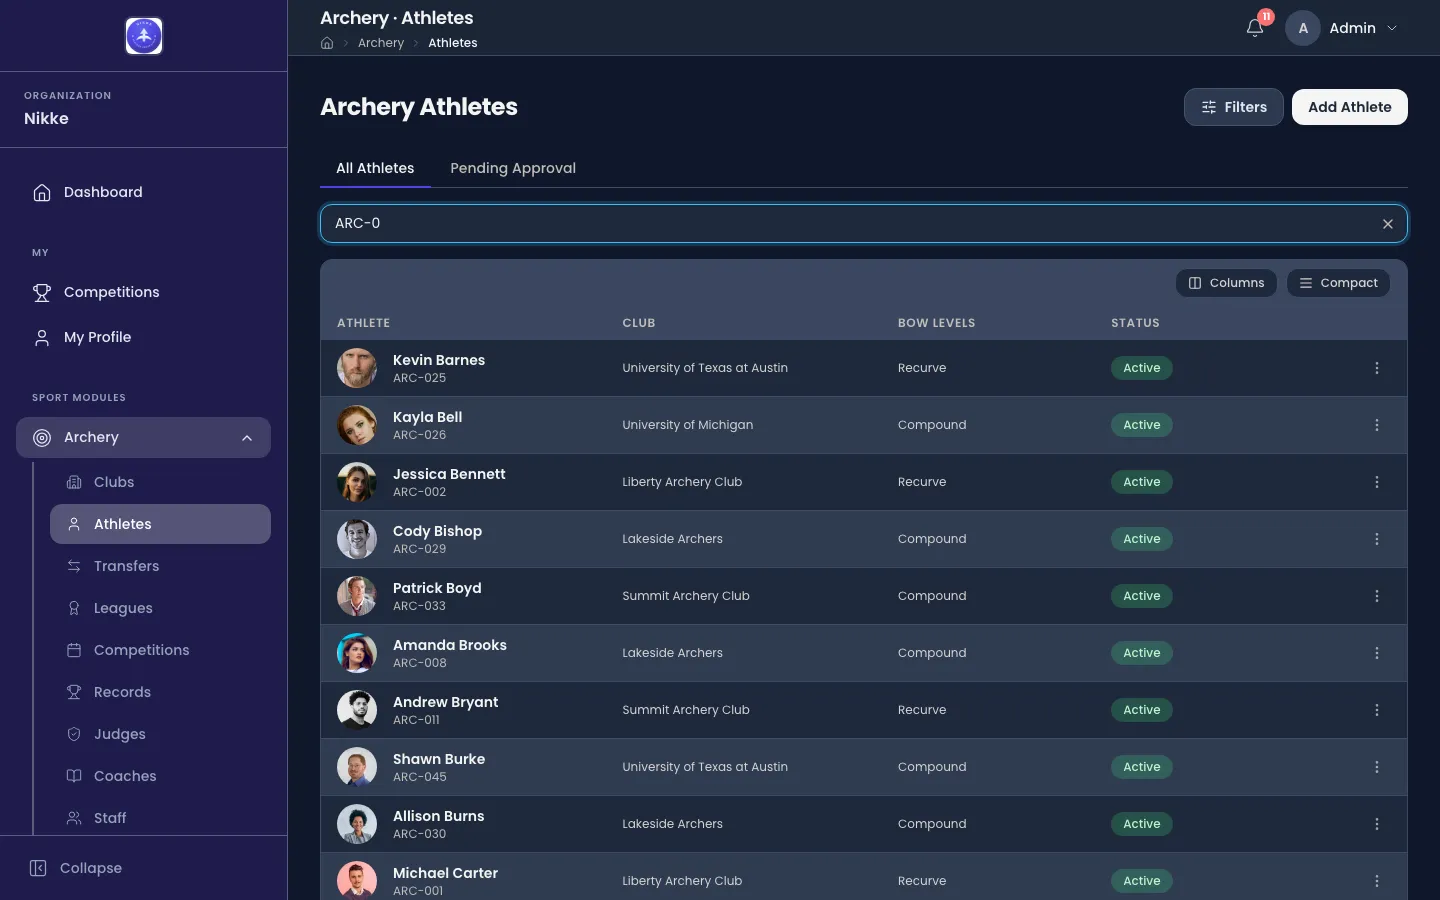Screen dimensions: 1440x900
Task: Open row actions for Amanda Brooks
Action: click(x=1377, y=653)
